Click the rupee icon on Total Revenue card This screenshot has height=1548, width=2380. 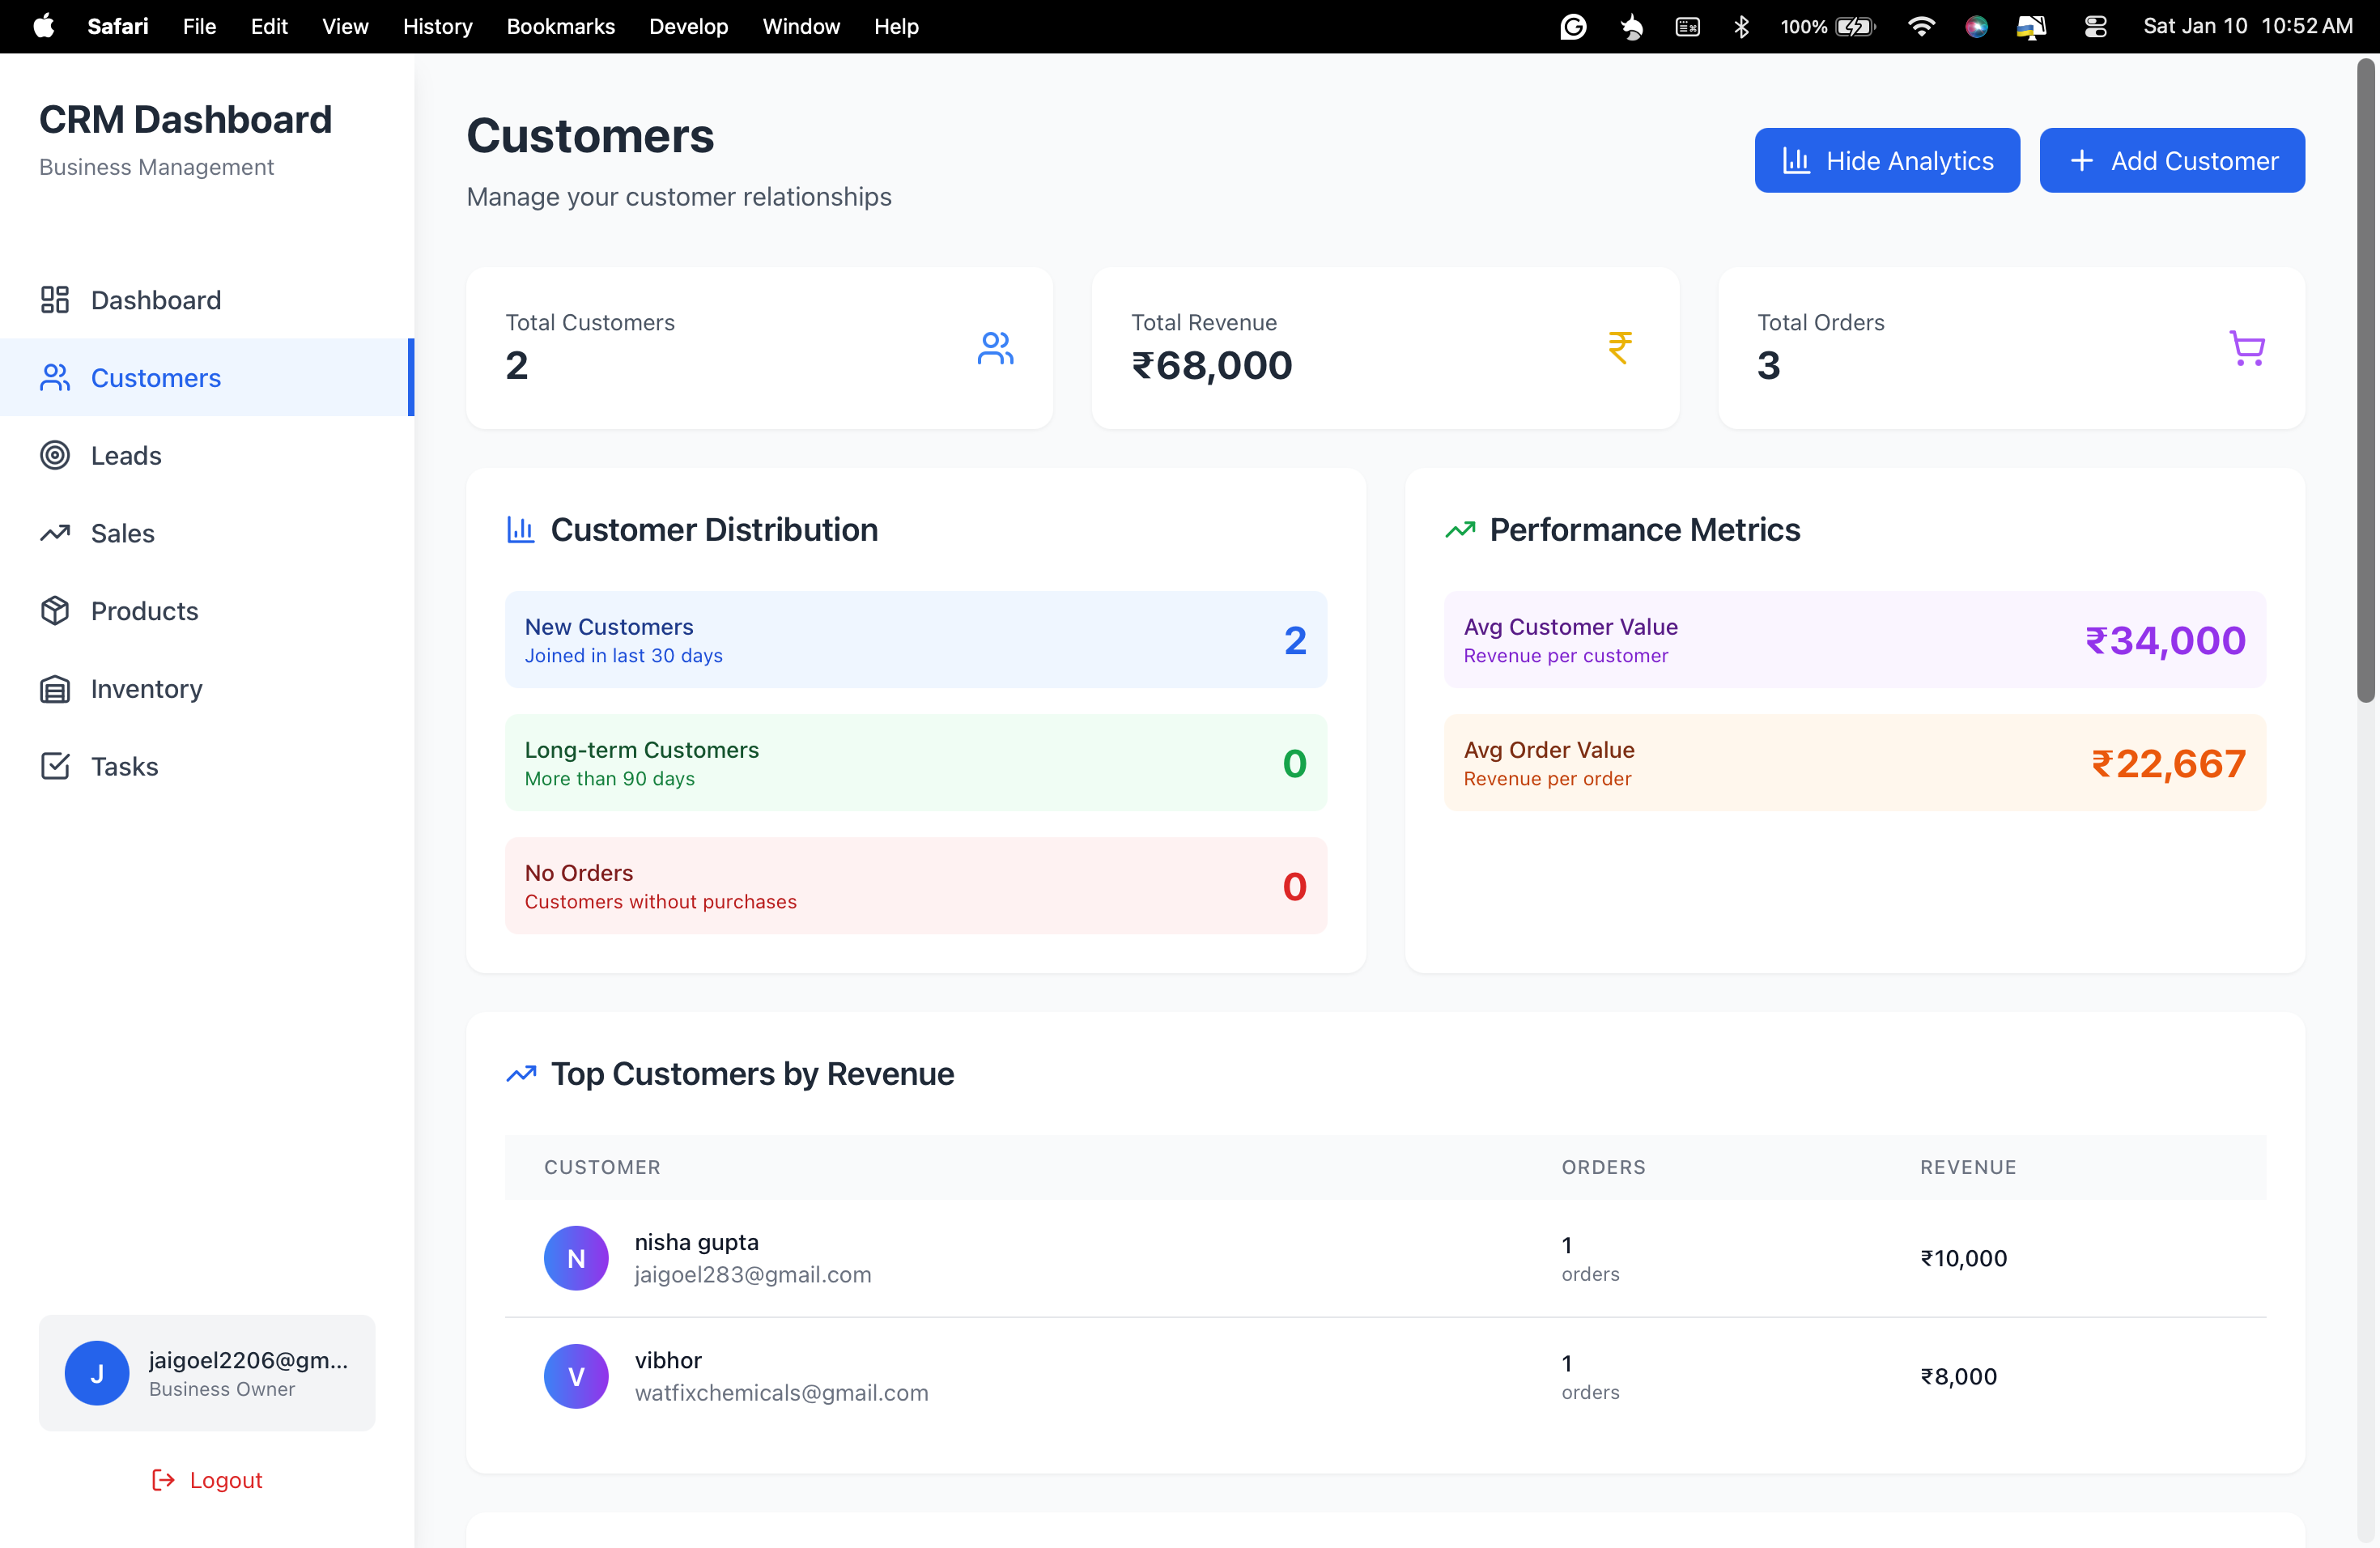pos(1620,348)
